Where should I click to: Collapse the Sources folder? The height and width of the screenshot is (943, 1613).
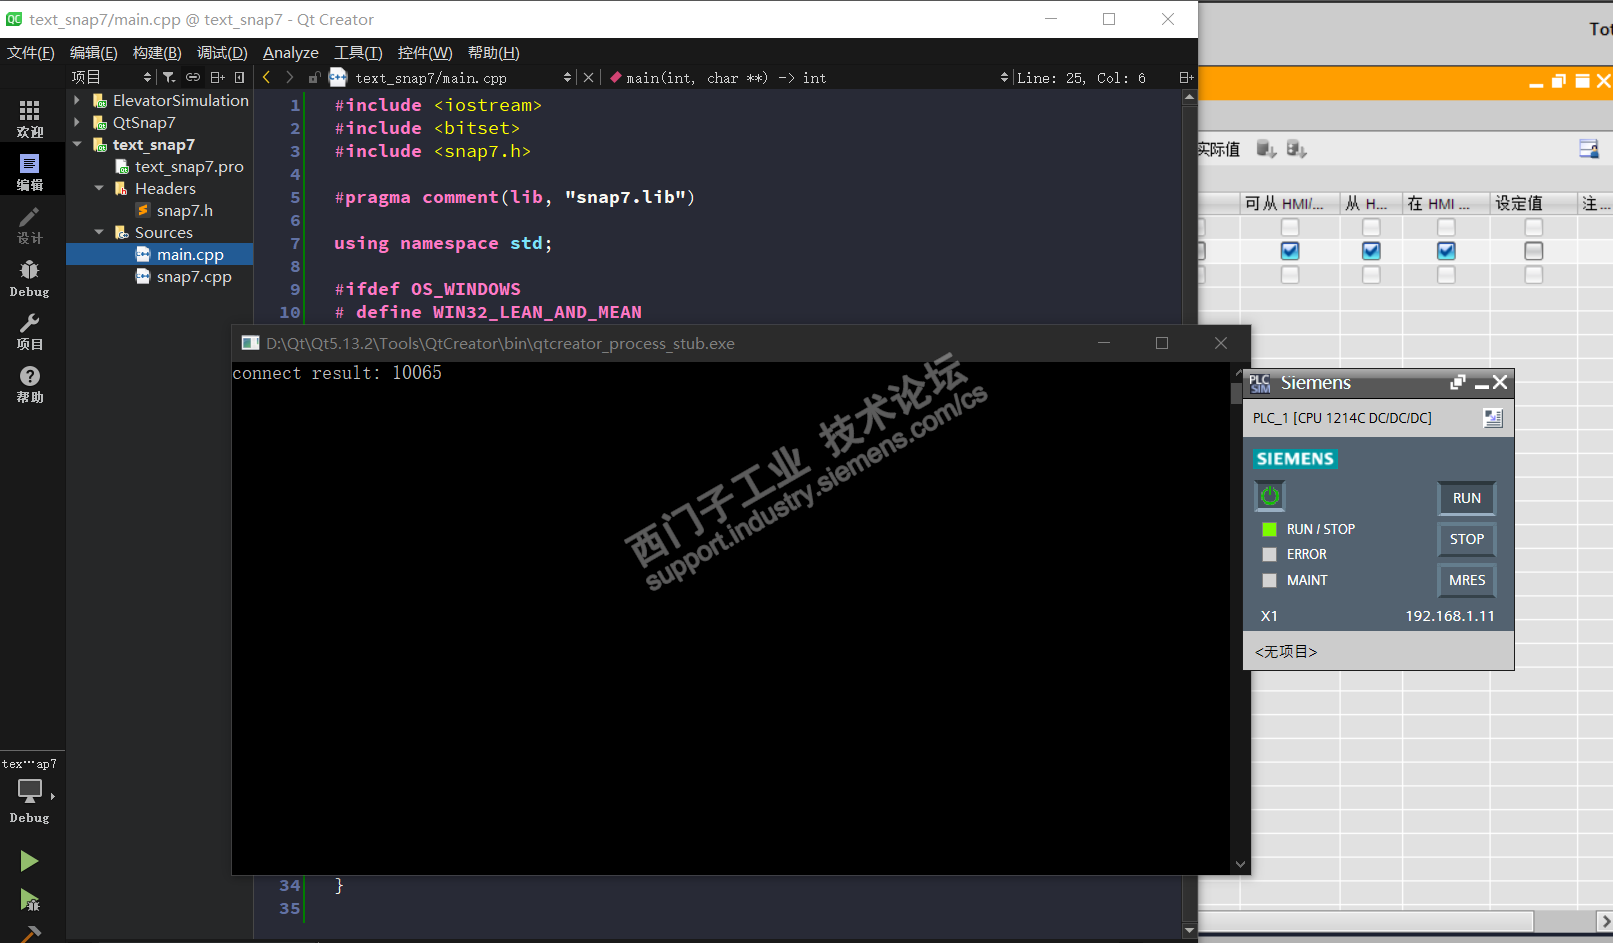click(x=99, y=232)
